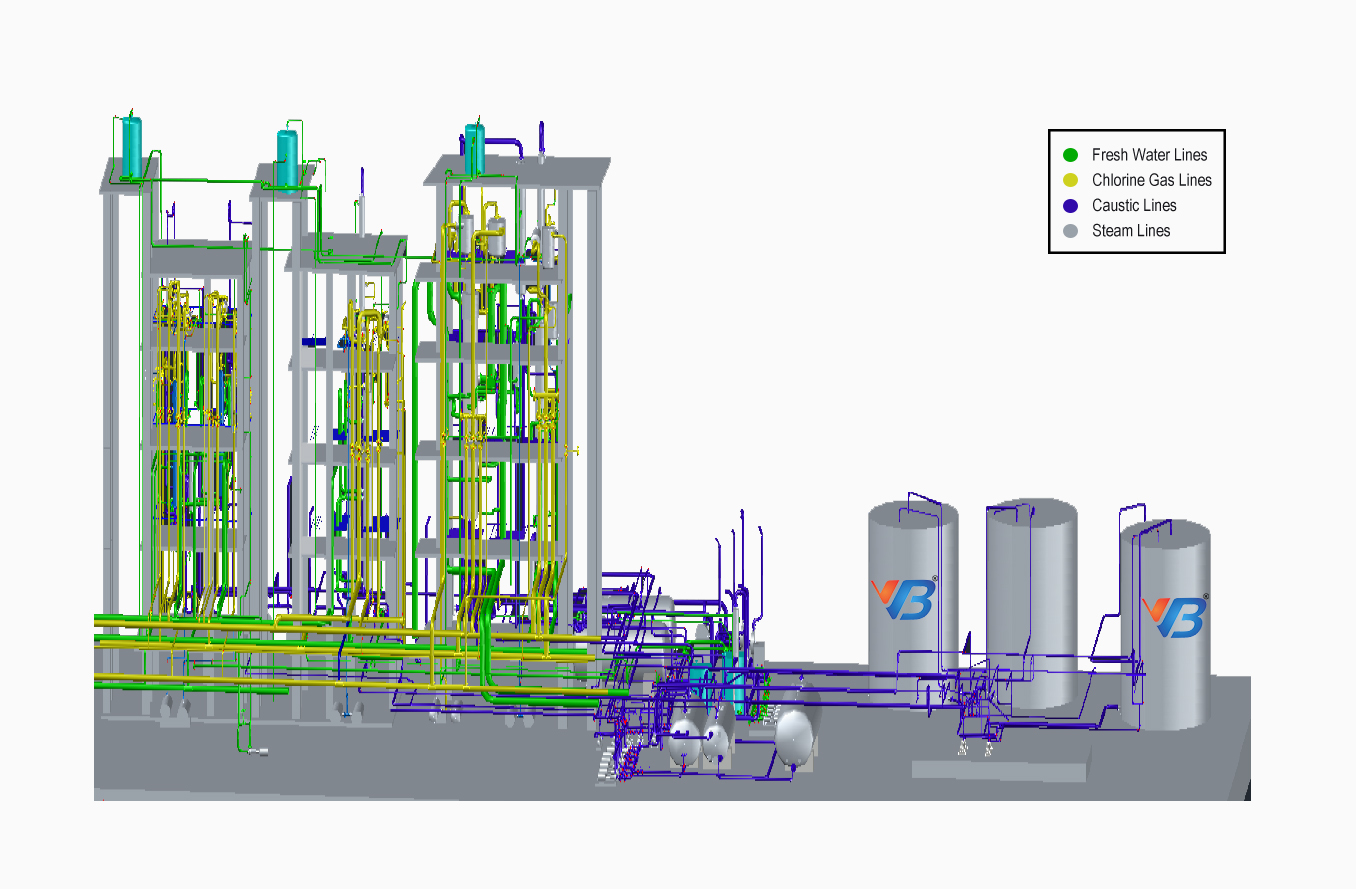
Task: Click the VB logo on the left storage tank
Action: coord(903,598)
